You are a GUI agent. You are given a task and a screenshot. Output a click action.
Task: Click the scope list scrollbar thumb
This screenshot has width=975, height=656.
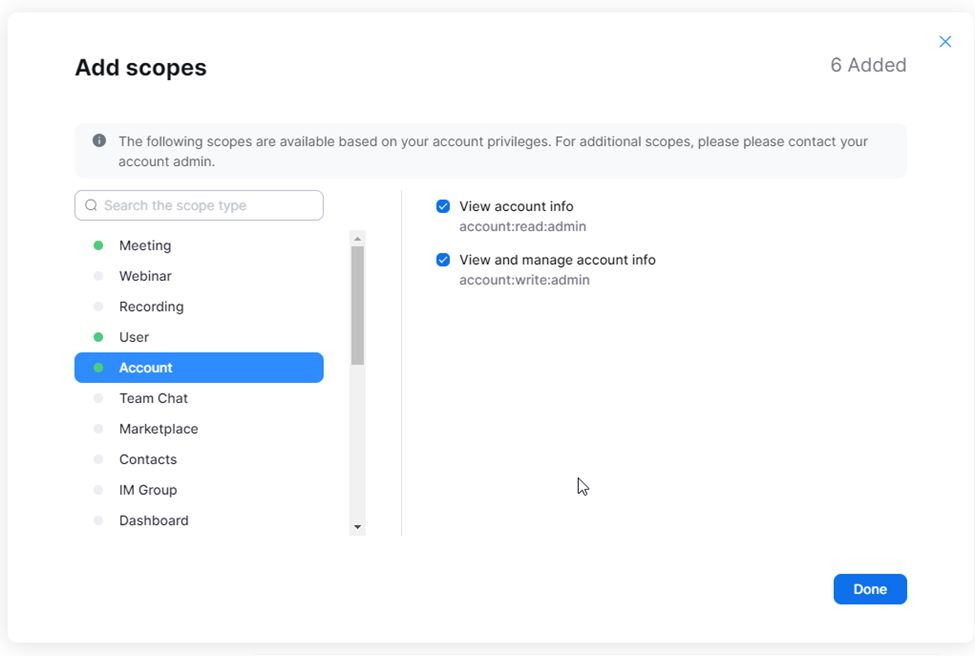[358, 305]
